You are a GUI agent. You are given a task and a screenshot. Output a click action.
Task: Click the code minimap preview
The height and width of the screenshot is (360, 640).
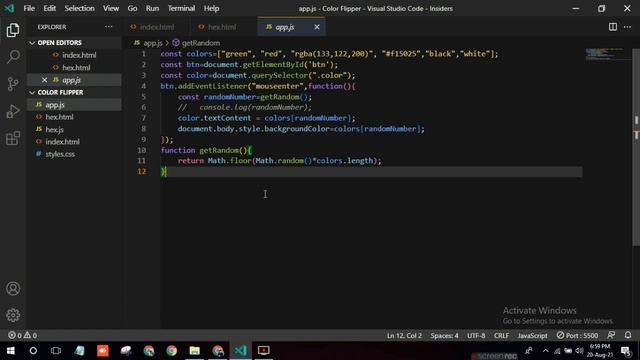(x=606, y=53)
